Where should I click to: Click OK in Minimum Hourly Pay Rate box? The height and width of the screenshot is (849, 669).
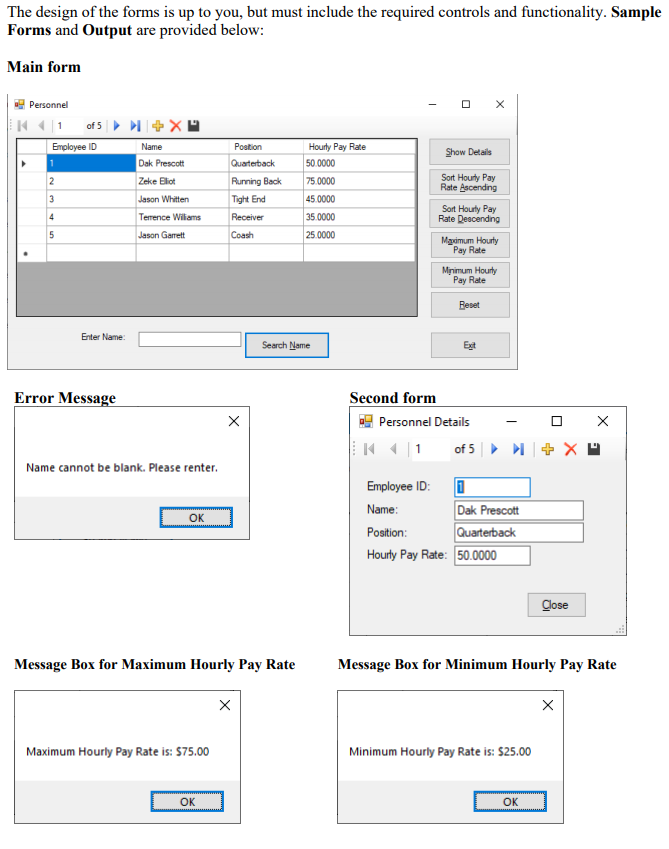pyautogui.click(x=510, y=802)
